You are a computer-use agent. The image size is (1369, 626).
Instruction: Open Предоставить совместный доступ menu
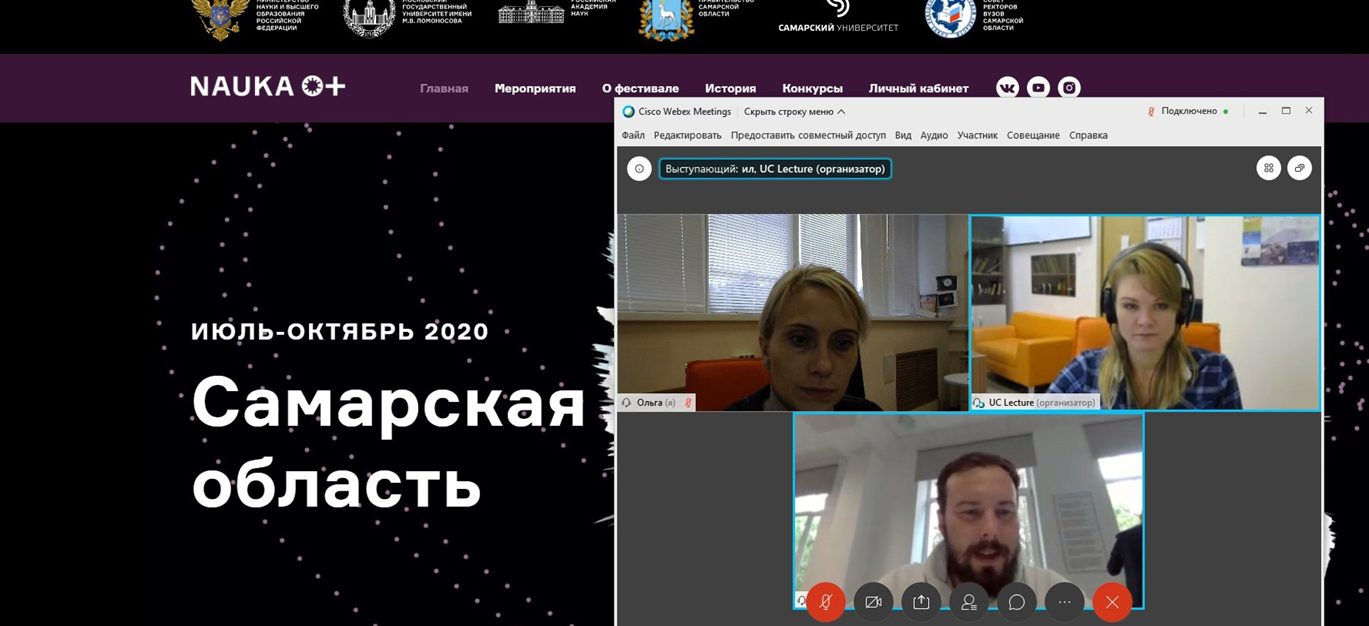pos(808,135)
